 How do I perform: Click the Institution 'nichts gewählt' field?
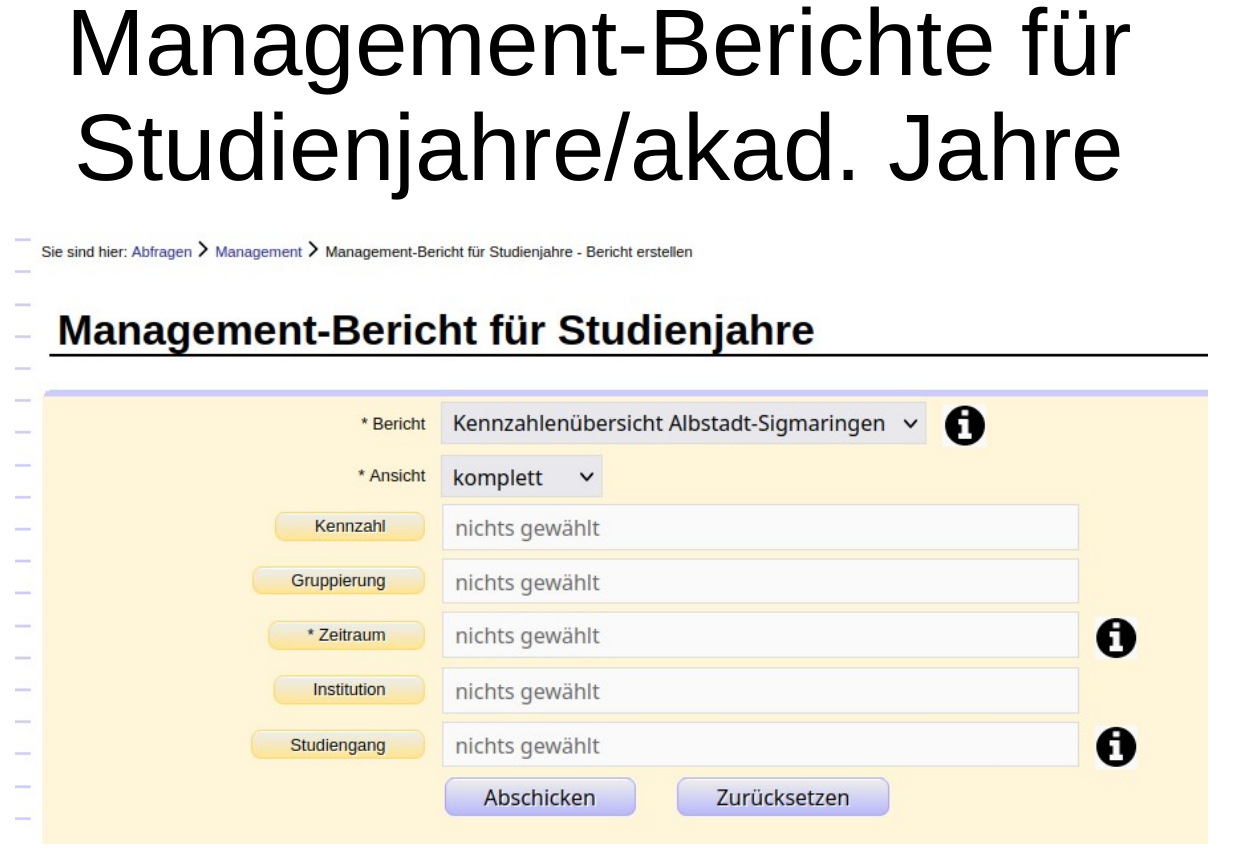click(760, 691)
